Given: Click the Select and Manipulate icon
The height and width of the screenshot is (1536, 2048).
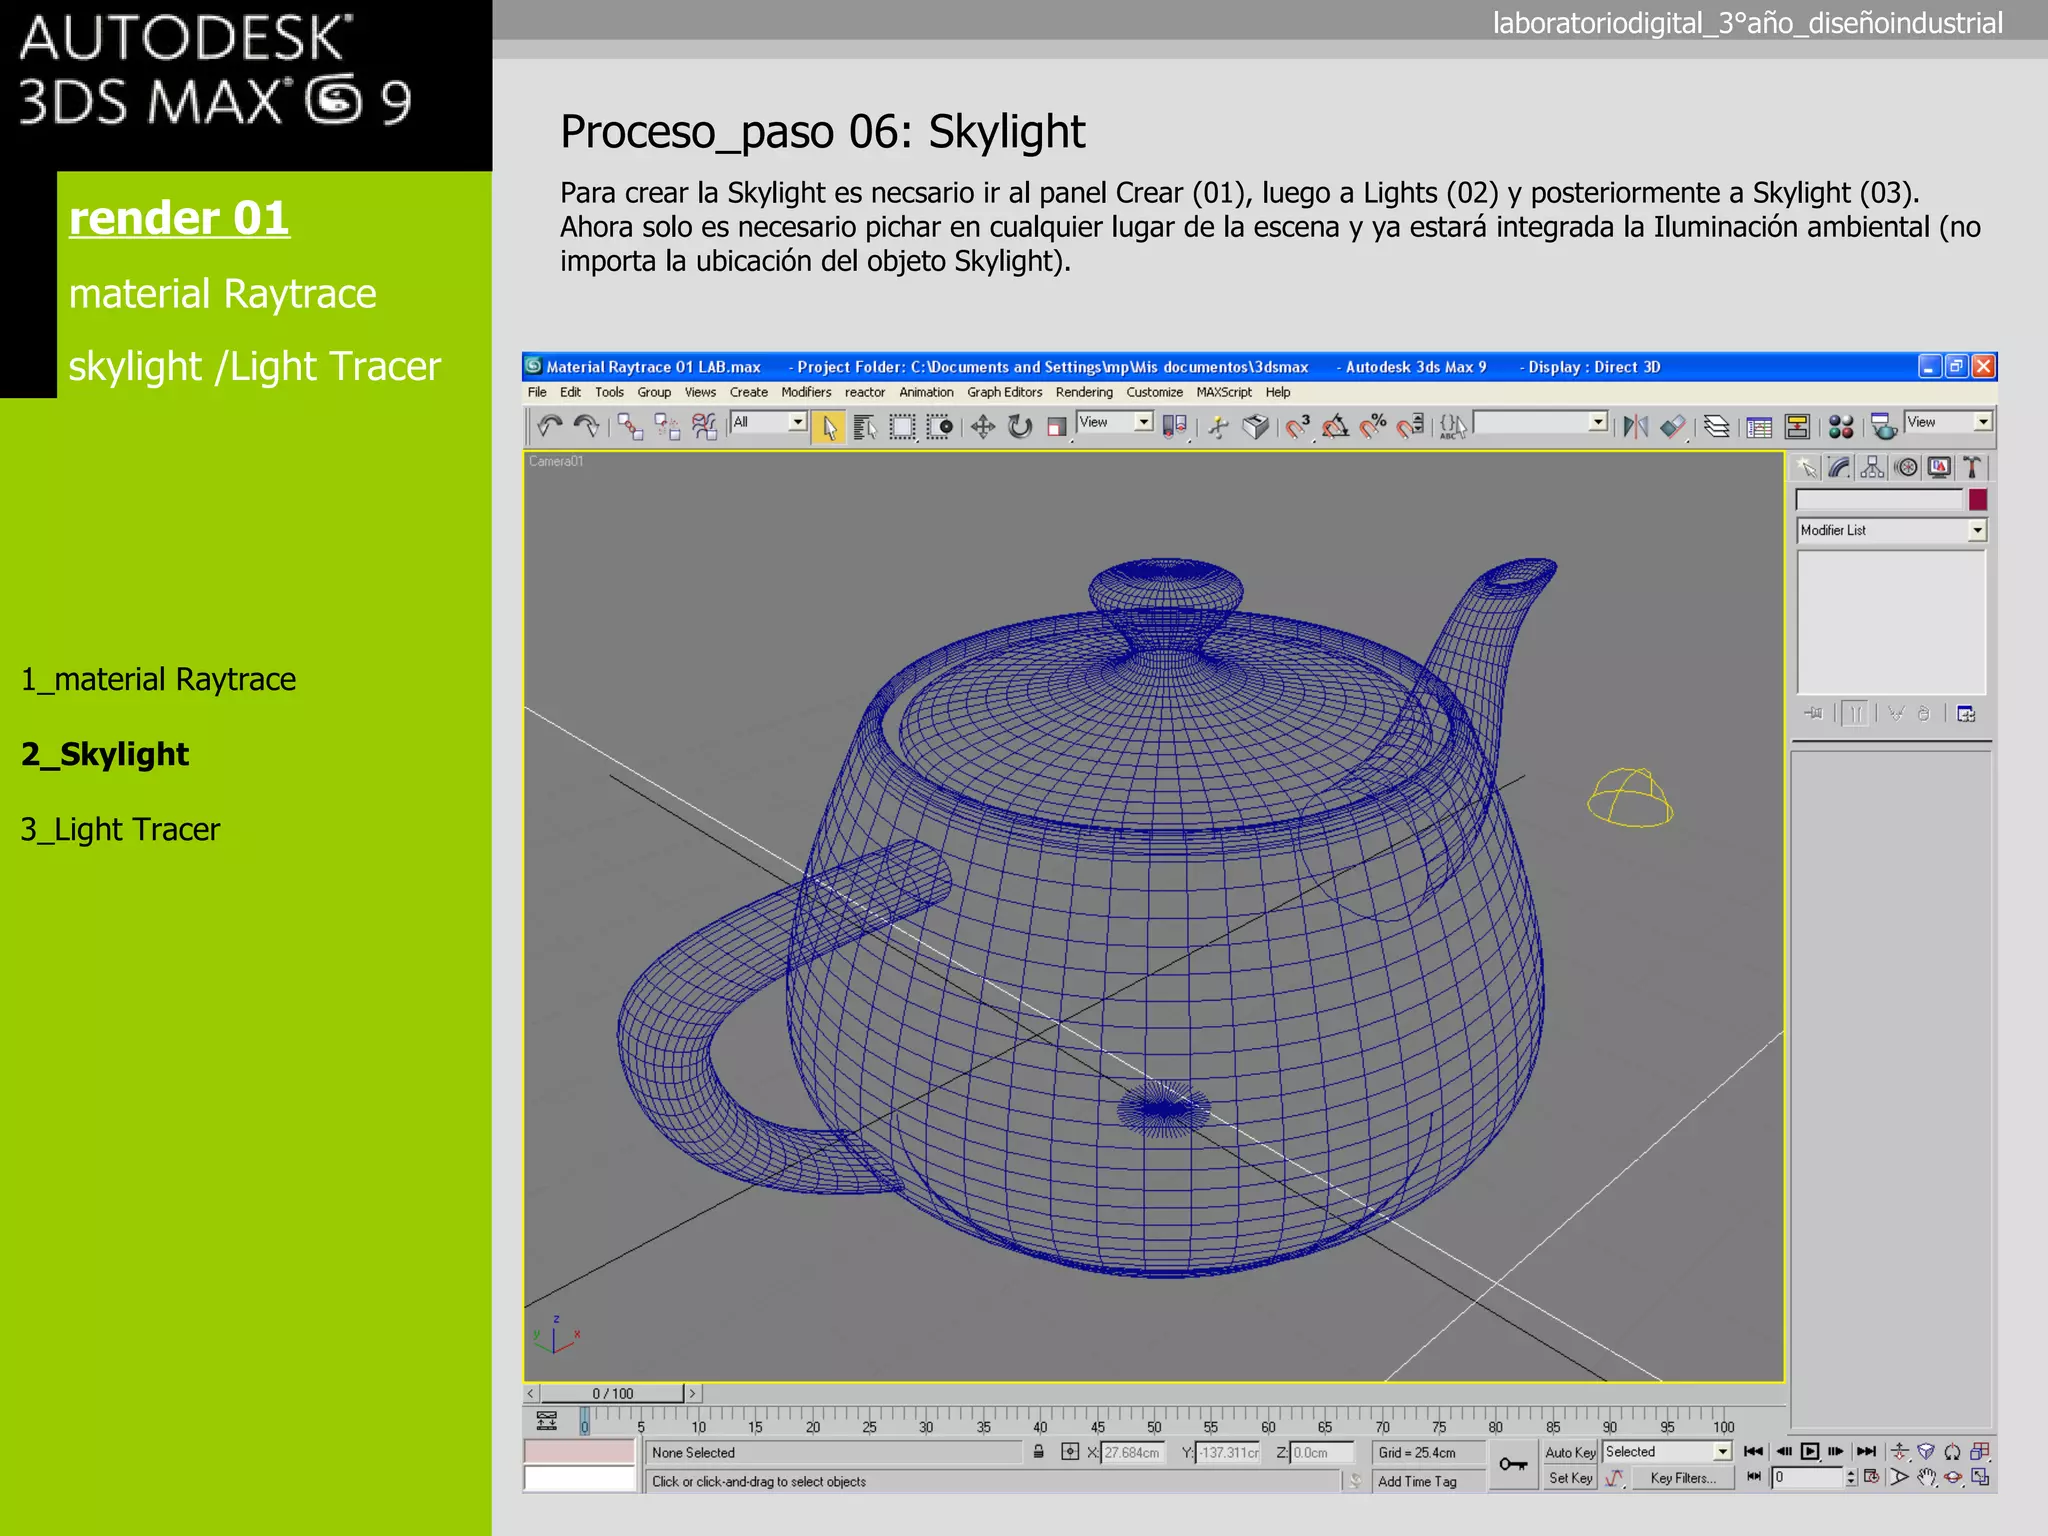Looking at the screenshot, I should pos(1218,427).
